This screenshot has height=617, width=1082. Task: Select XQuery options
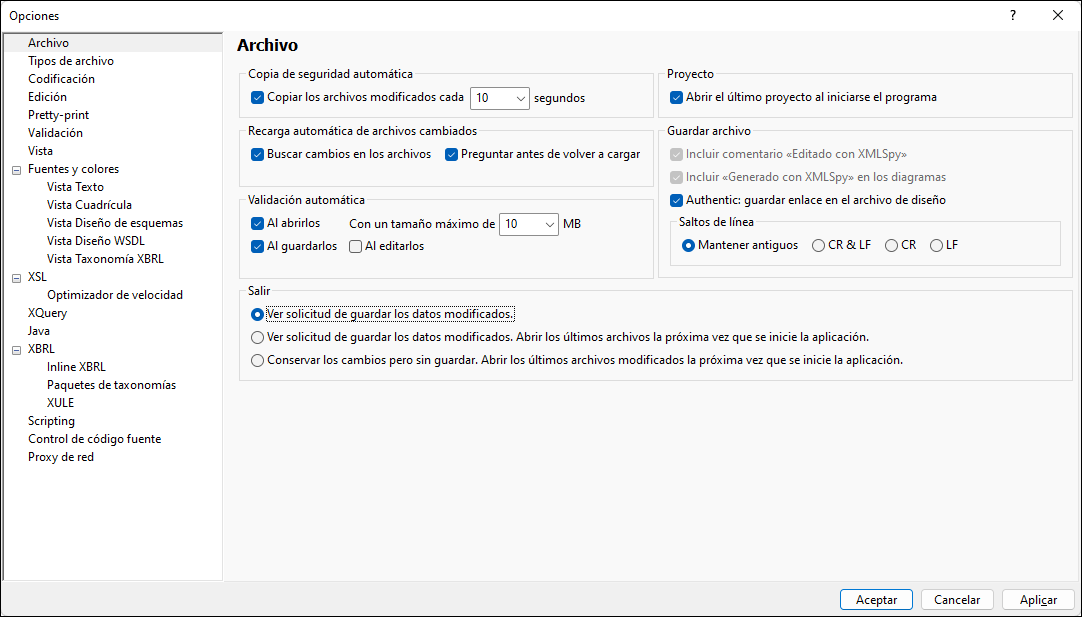click(48, 313)
